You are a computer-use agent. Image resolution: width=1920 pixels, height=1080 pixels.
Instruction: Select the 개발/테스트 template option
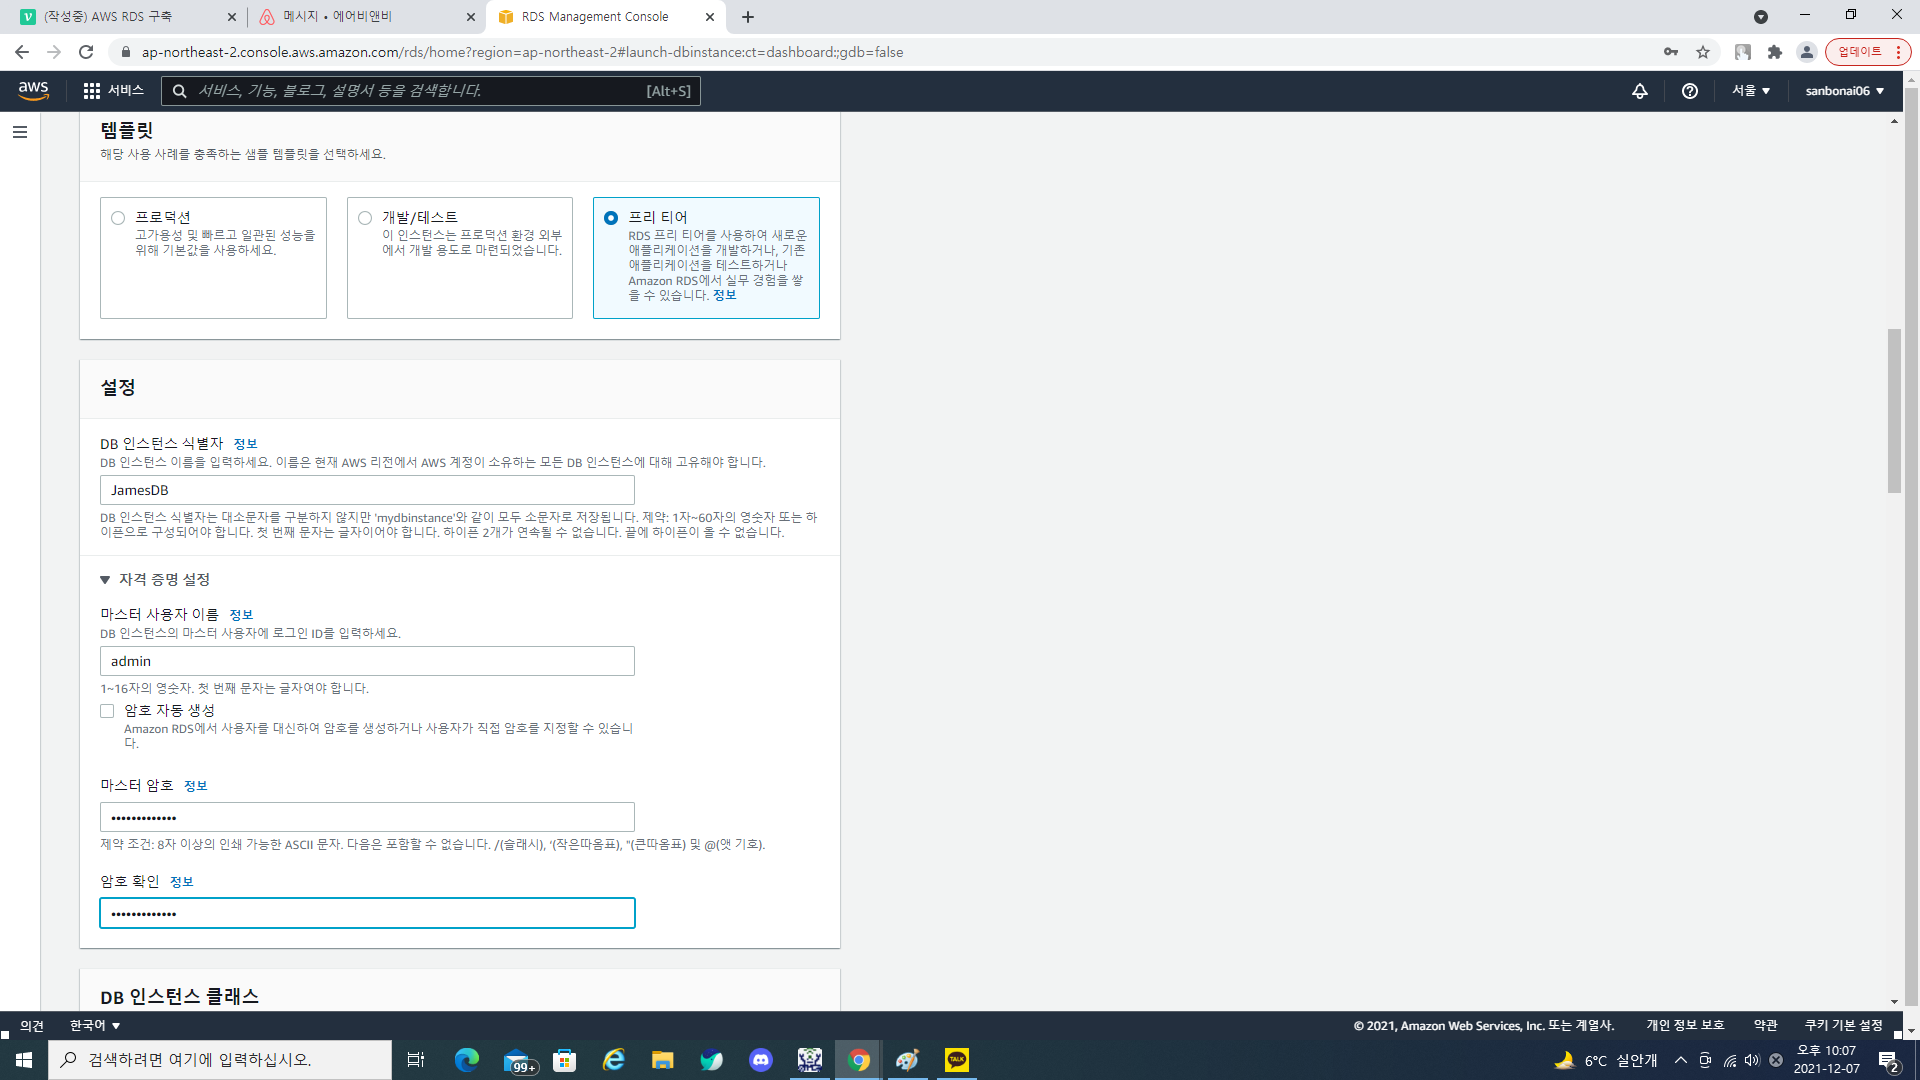[x=365, y=218]
